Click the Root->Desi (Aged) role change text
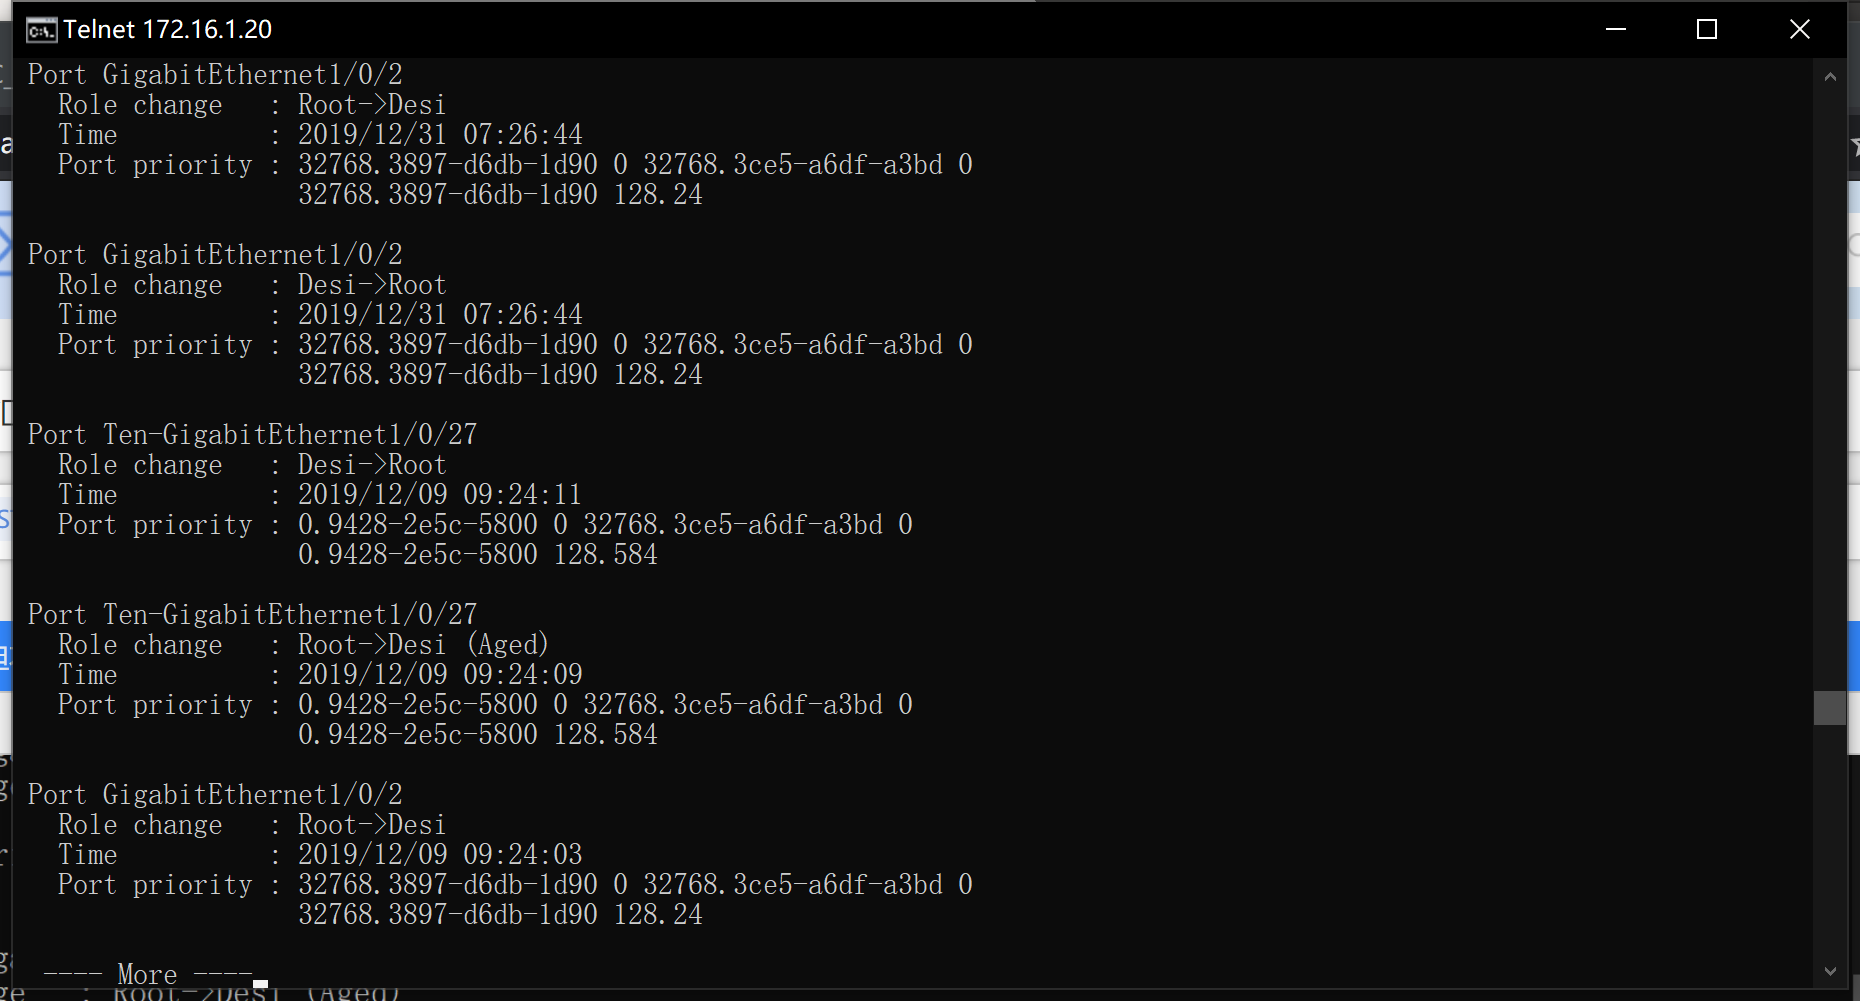Viewport: 1860px width, 1001px height. click(x=423, y=645)
